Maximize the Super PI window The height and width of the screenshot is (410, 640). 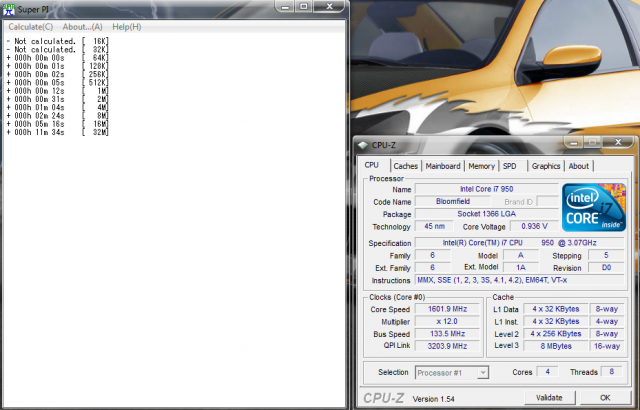[x=304, y=7]
